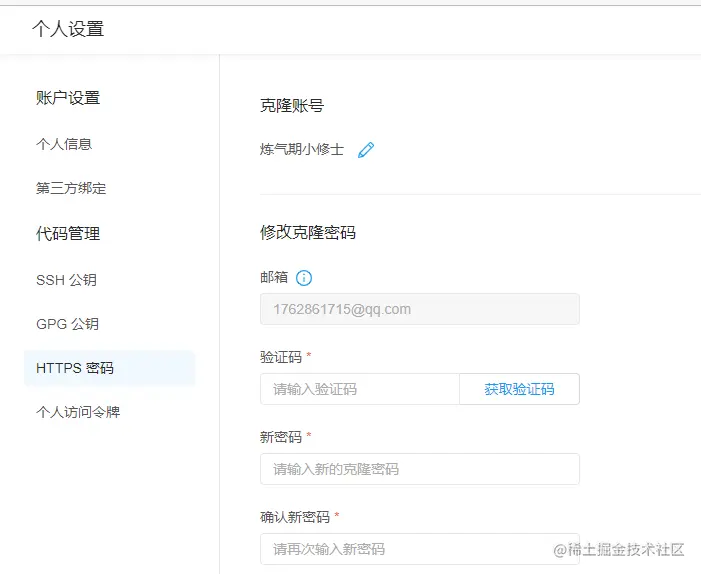Click the pencil edit icon beside clone account name
This screenshot has height=574, width=701.
[x=366, y=150]
